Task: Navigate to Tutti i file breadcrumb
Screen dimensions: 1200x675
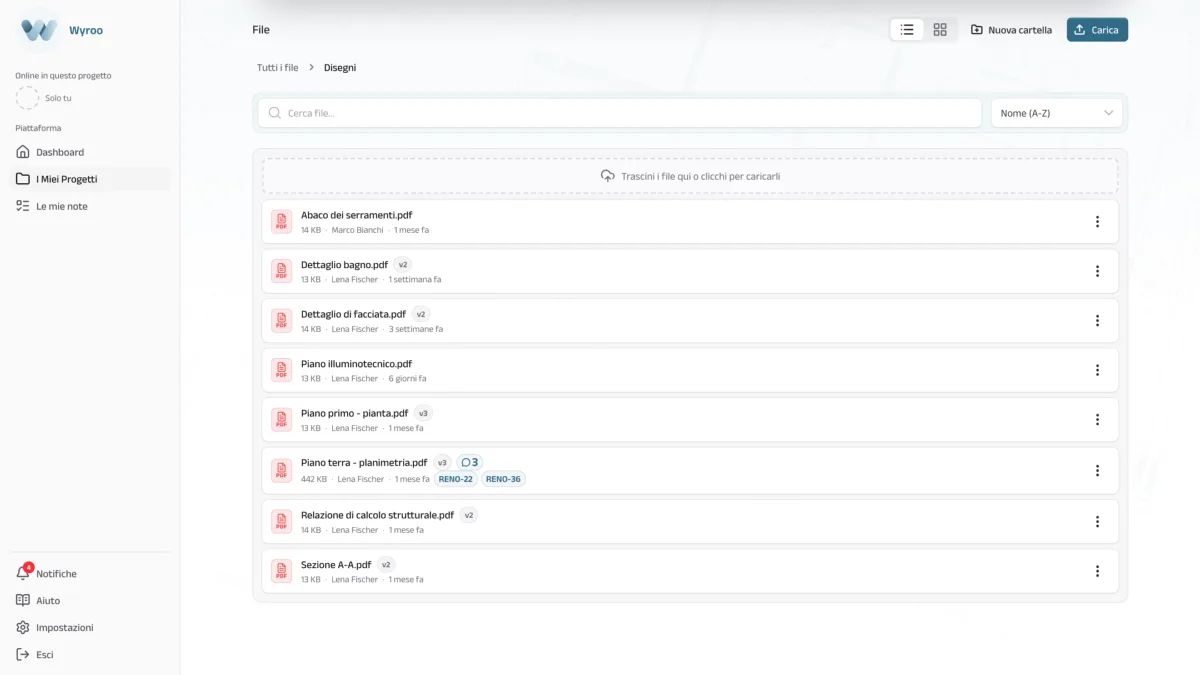Action: (278, 68)
